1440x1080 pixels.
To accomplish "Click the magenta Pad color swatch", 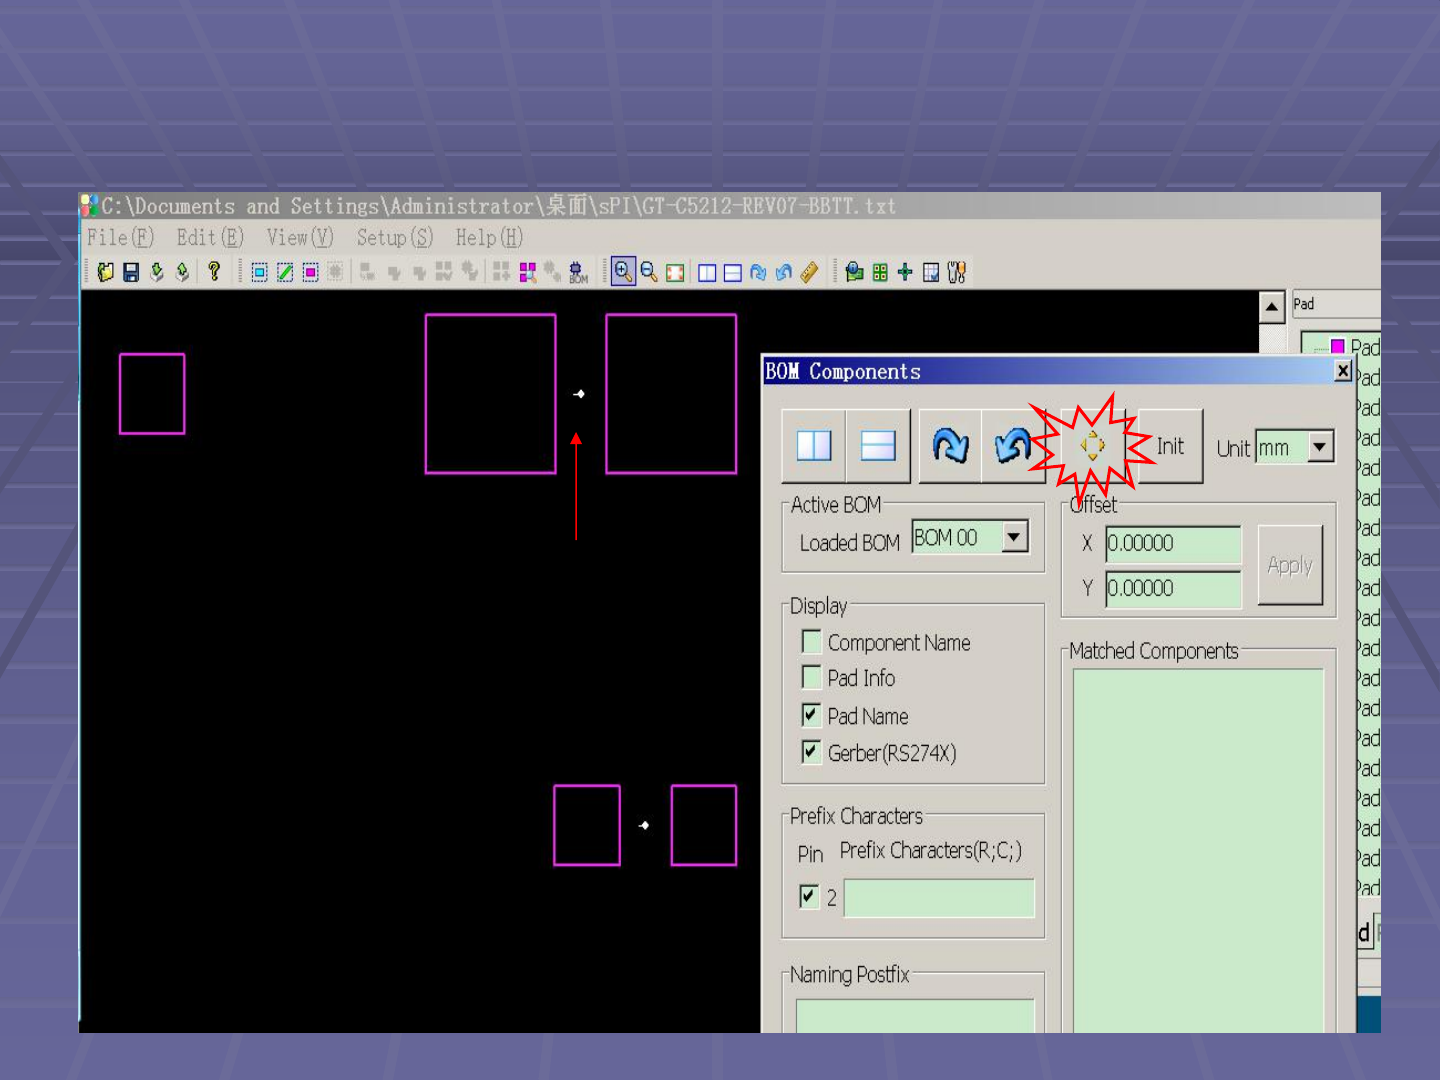I will click(x=1337, y=347).
